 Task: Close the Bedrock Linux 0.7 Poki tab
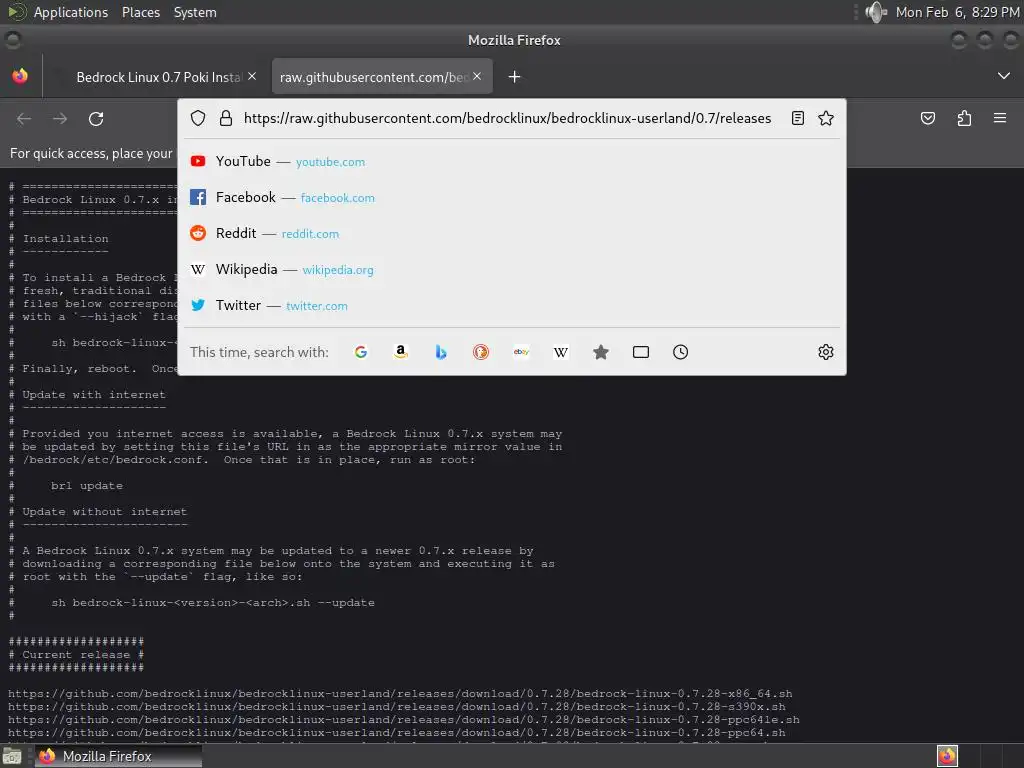click(252, 76)
